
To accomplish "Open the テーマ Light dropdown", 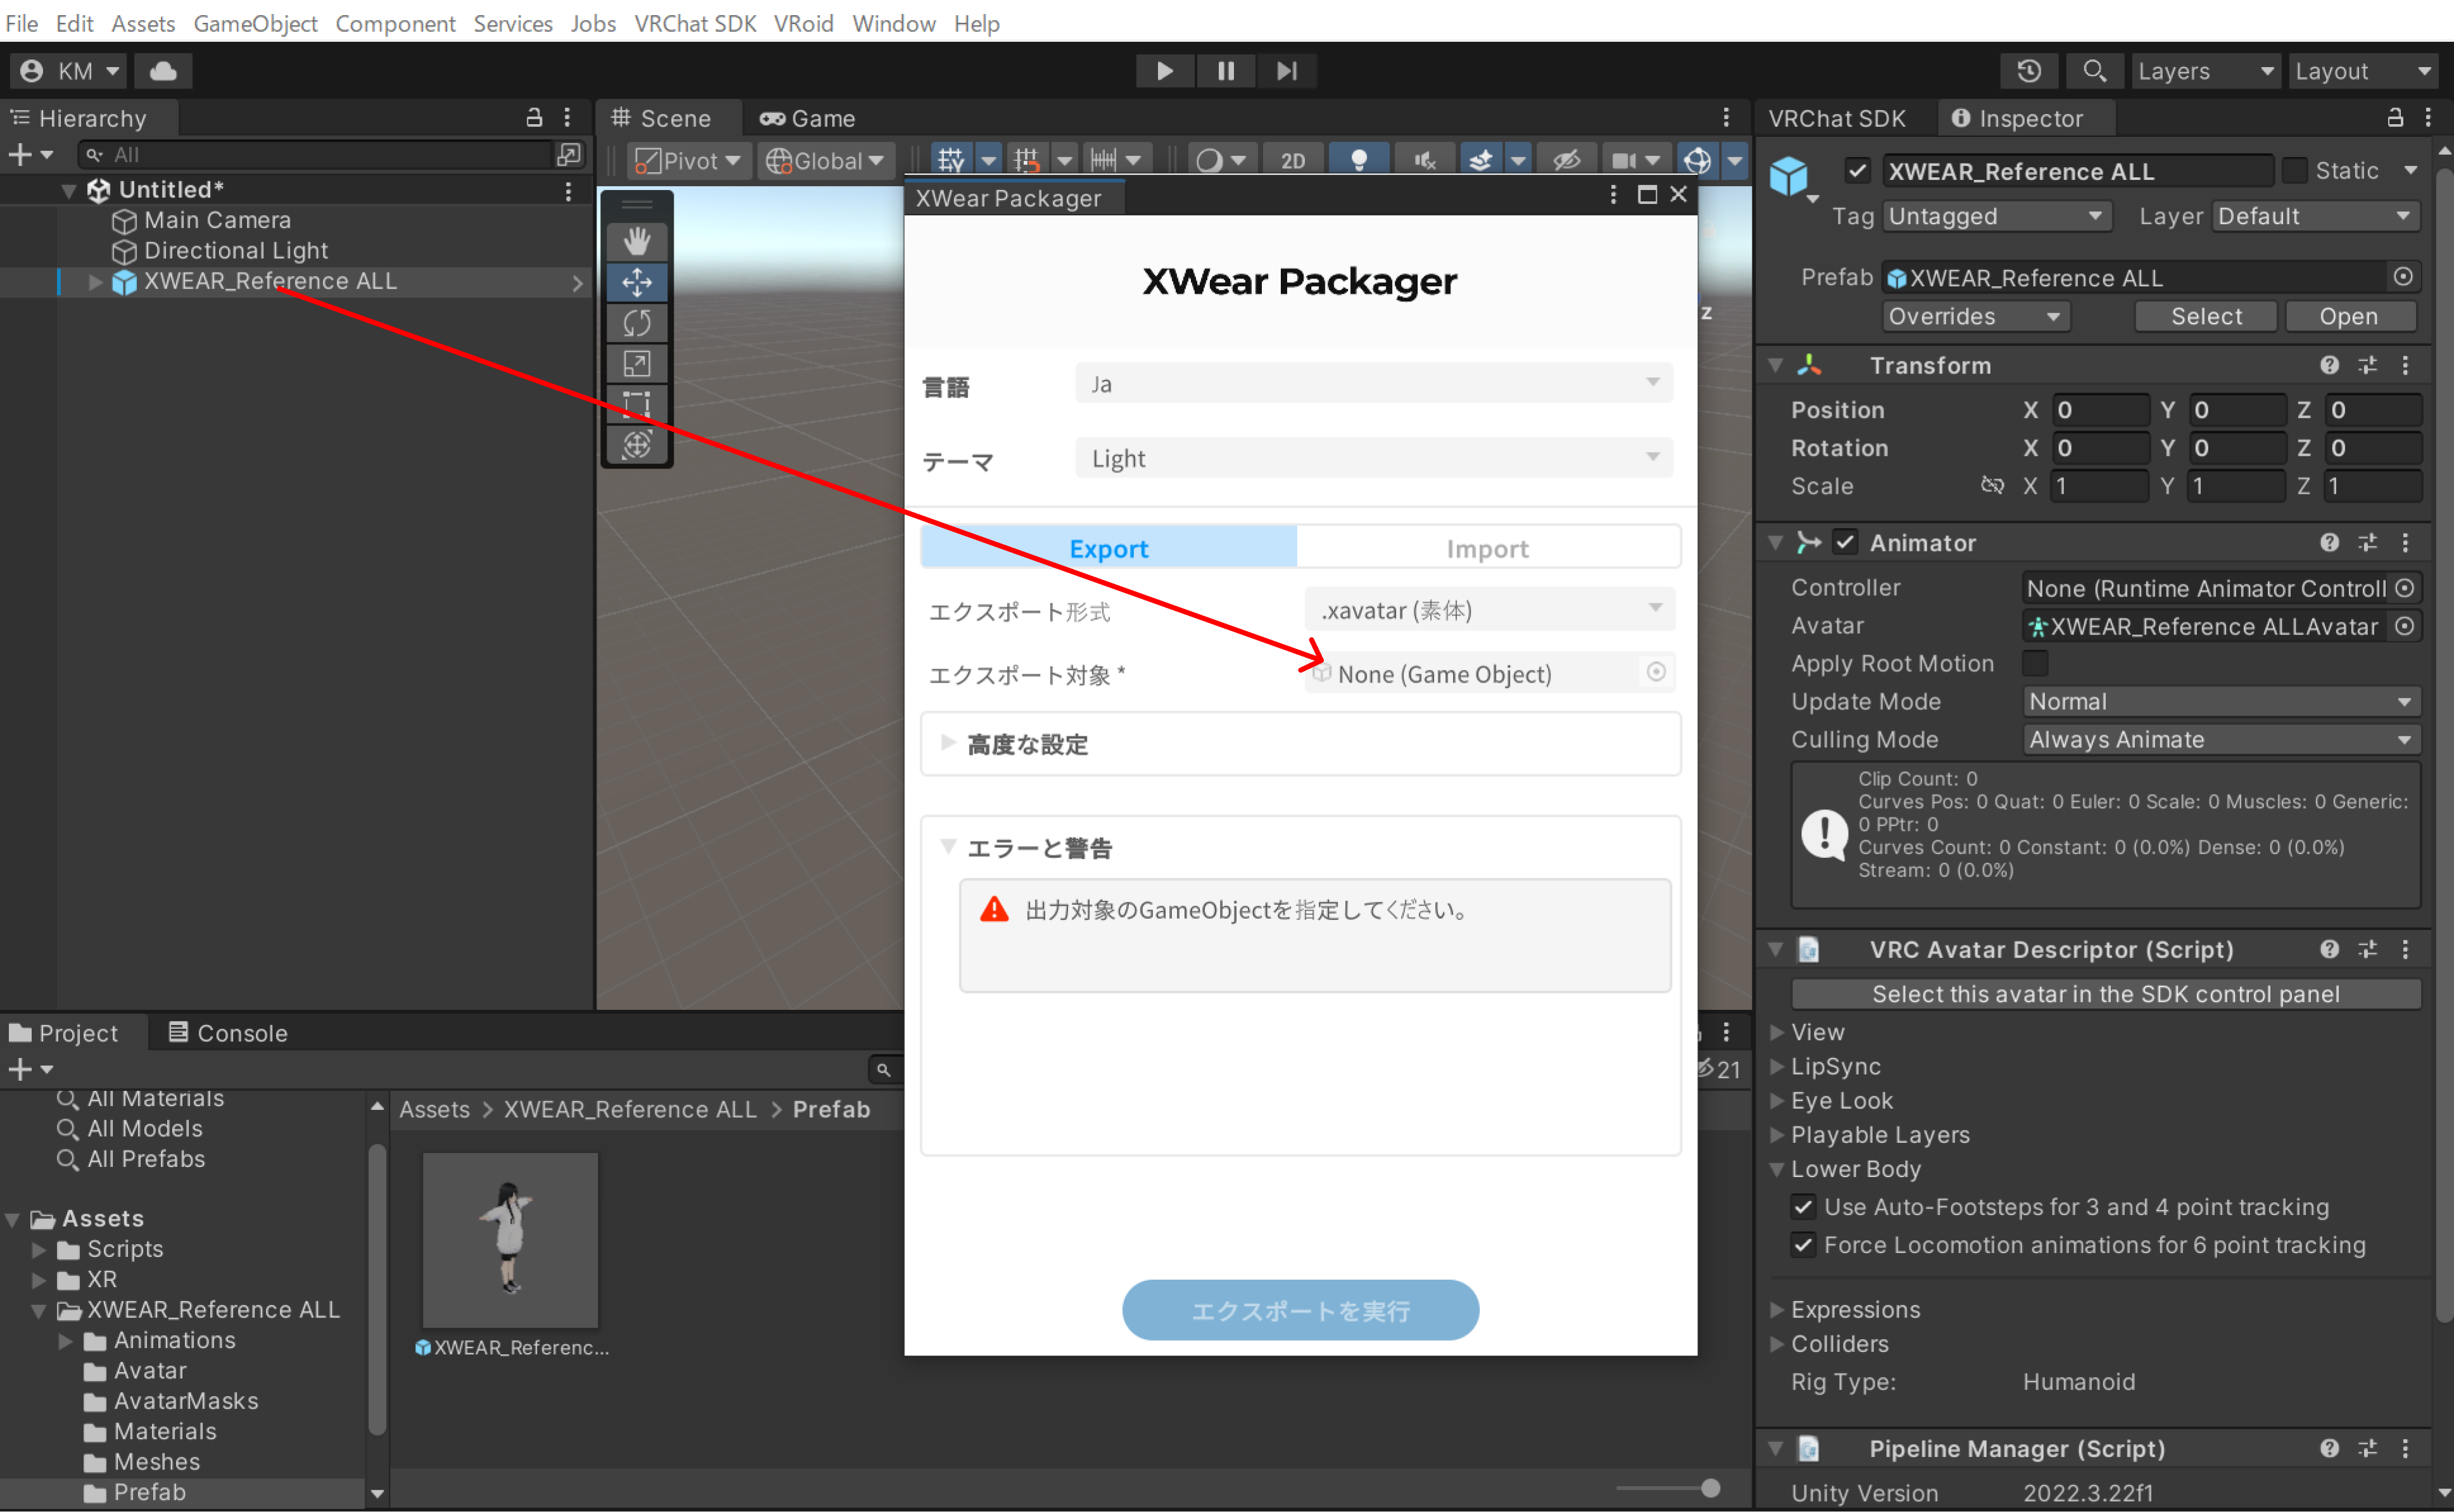I will coord(1373,459).
